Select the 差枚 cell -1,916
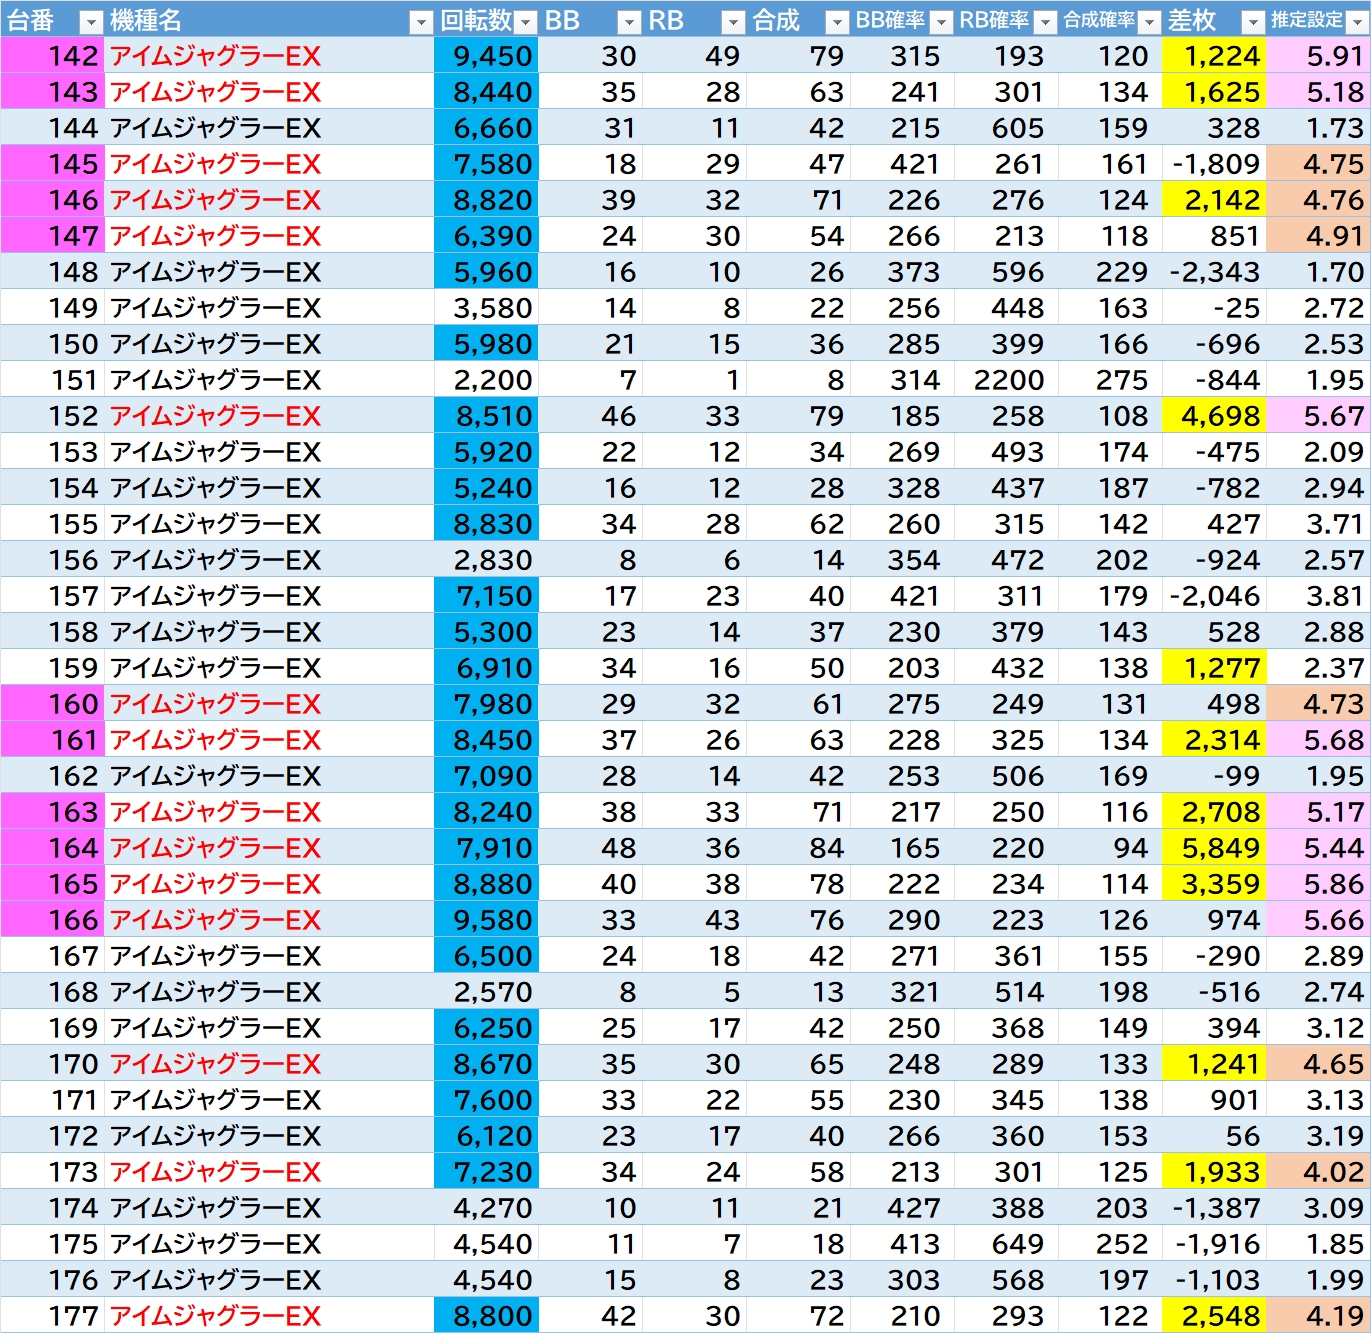 pos(1214,1244)
